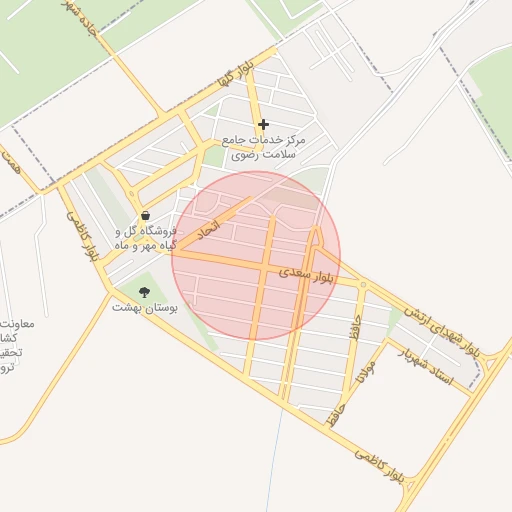Screen dimensions: 512x512
Task: Select the استاد شهریار street label
Action: 426,367
